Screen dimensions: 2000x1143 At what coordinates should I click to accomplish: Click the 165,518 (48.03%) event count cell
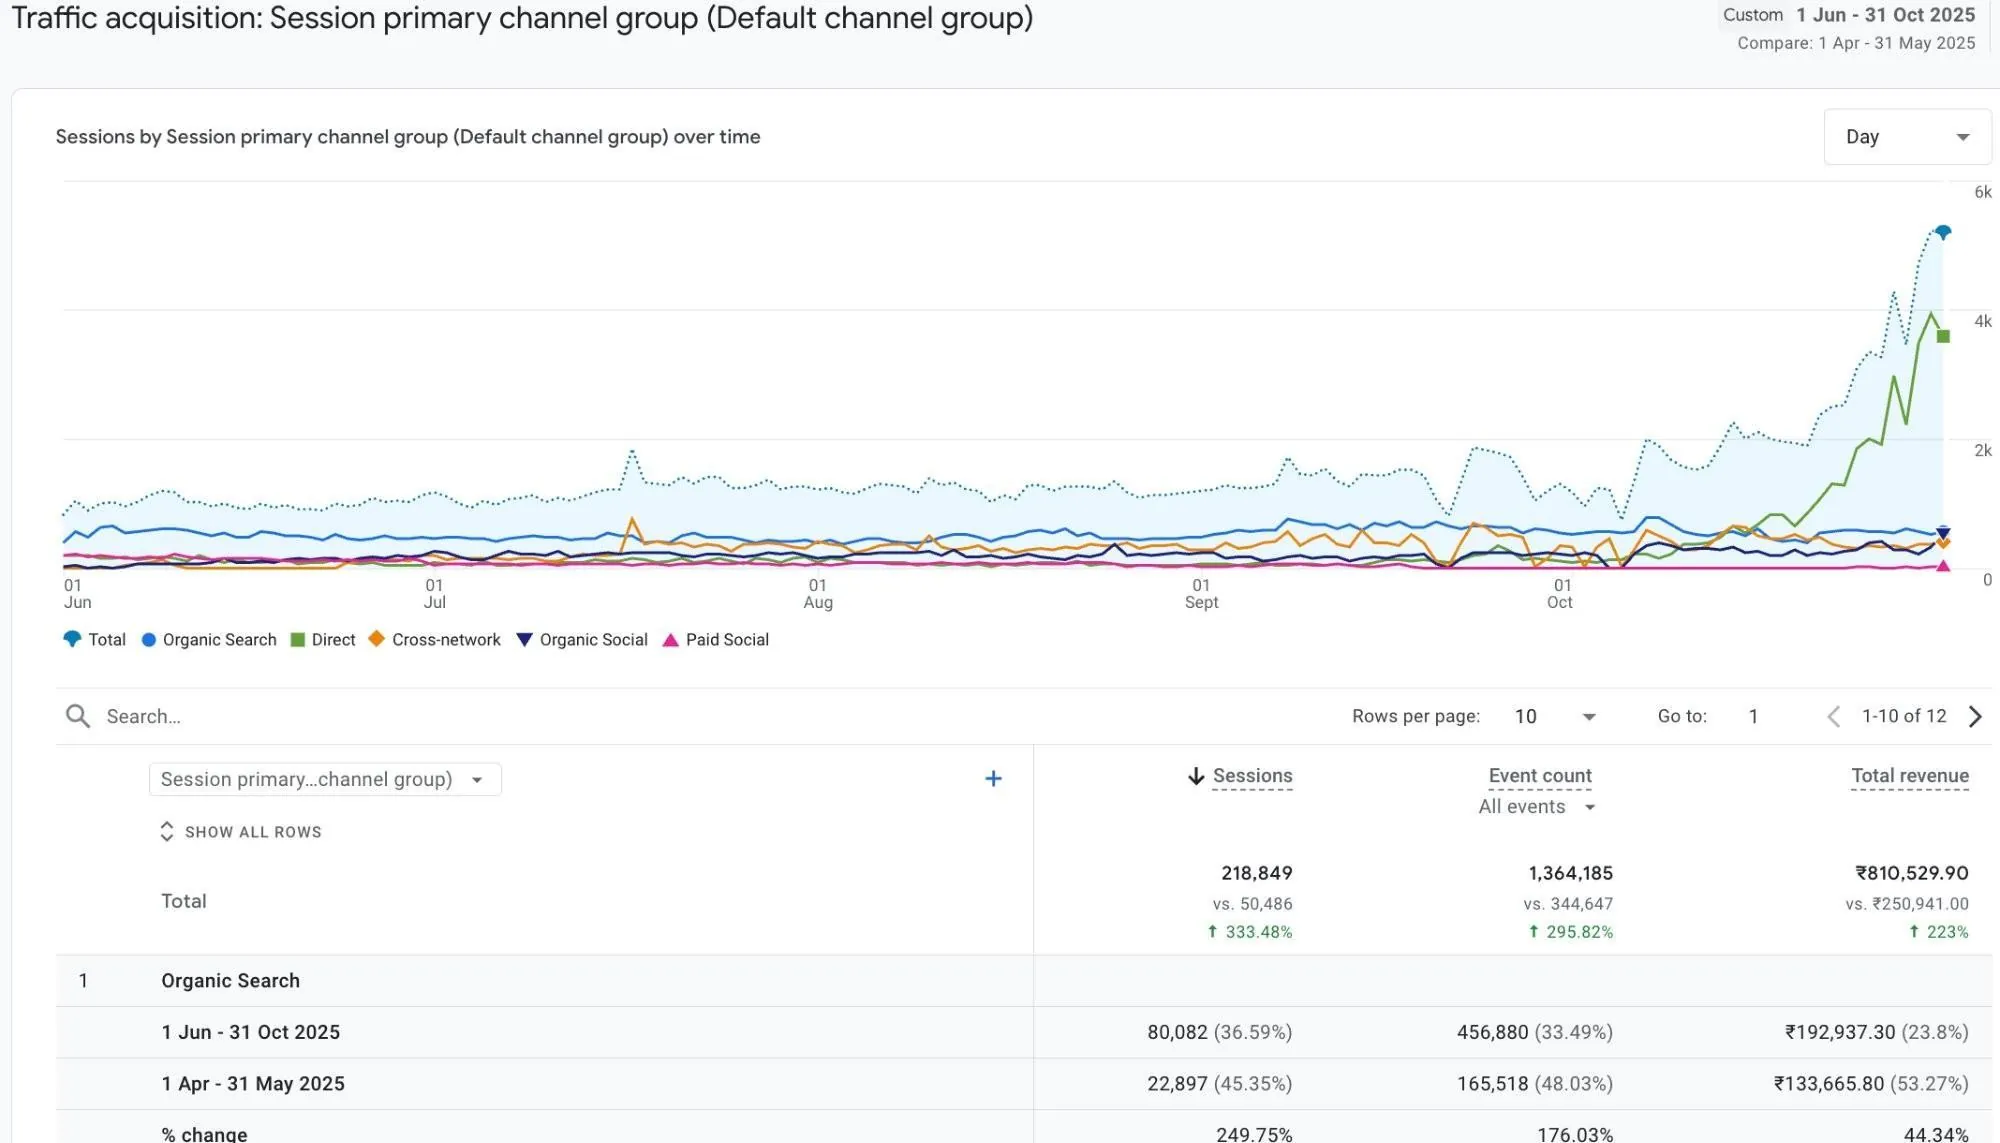pyautogui.click(x=1534, y=1084)
